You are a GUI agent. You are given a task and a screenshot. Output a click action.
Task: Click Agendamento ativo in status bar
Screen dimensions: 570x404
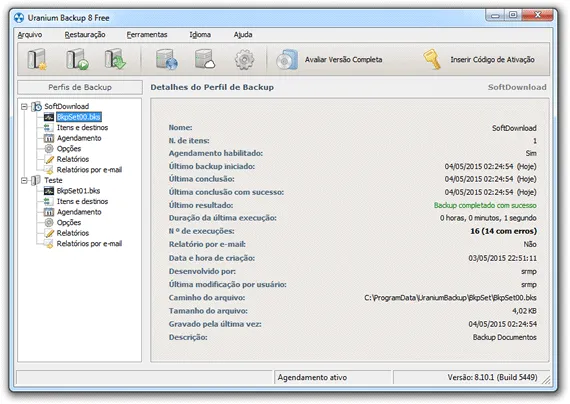(x=312, y=377)
